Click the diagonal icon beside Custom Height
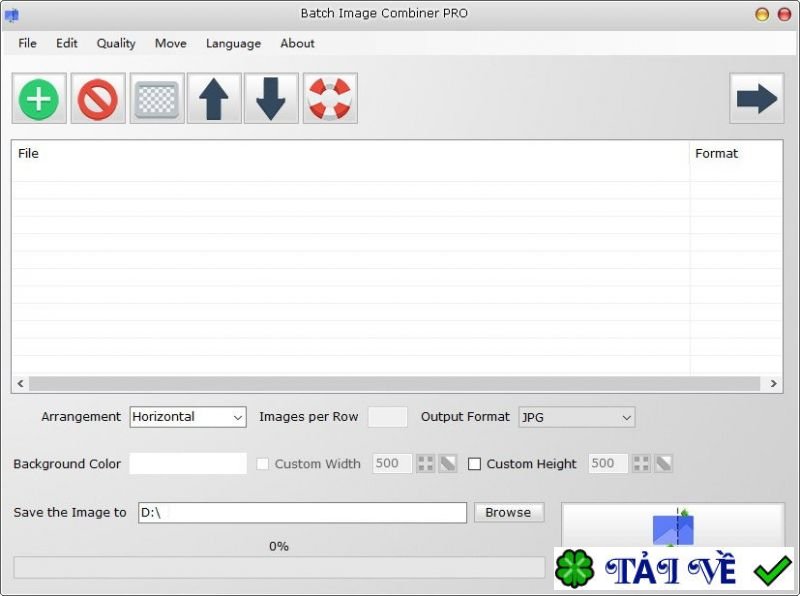 click(x=663, y=463)
